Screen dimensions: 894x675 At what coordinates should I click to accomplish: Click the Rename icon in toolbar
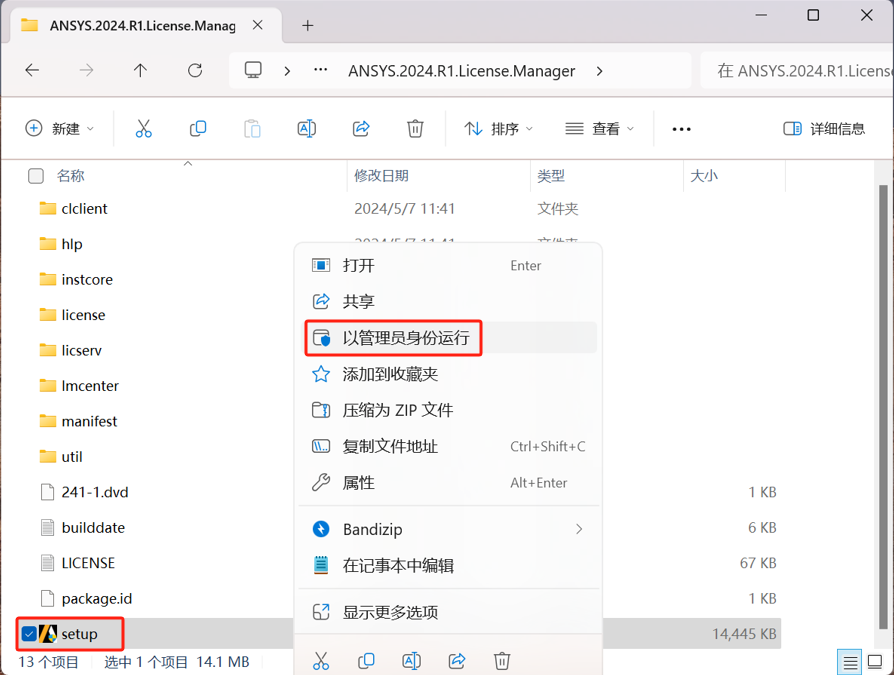[306, 129]
